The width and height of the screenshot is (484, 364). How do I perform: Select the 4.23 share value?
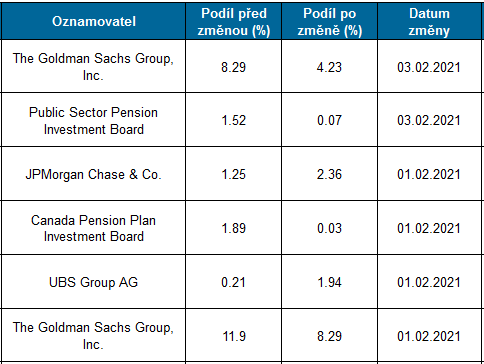329,67
